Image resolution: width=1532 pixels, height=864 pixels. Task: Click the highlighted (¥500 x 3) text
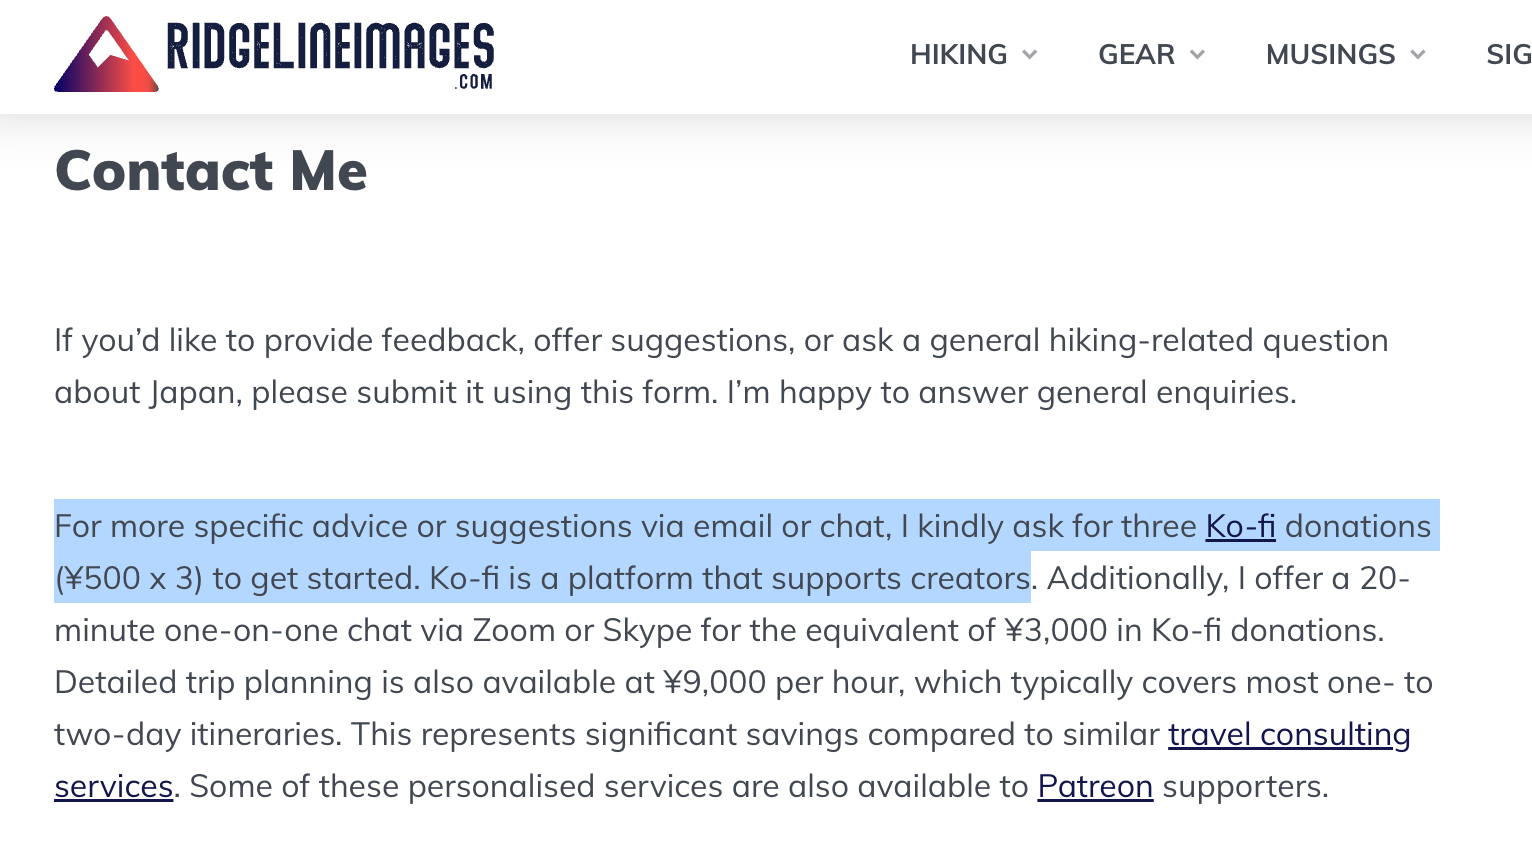(x=128, y=579)
